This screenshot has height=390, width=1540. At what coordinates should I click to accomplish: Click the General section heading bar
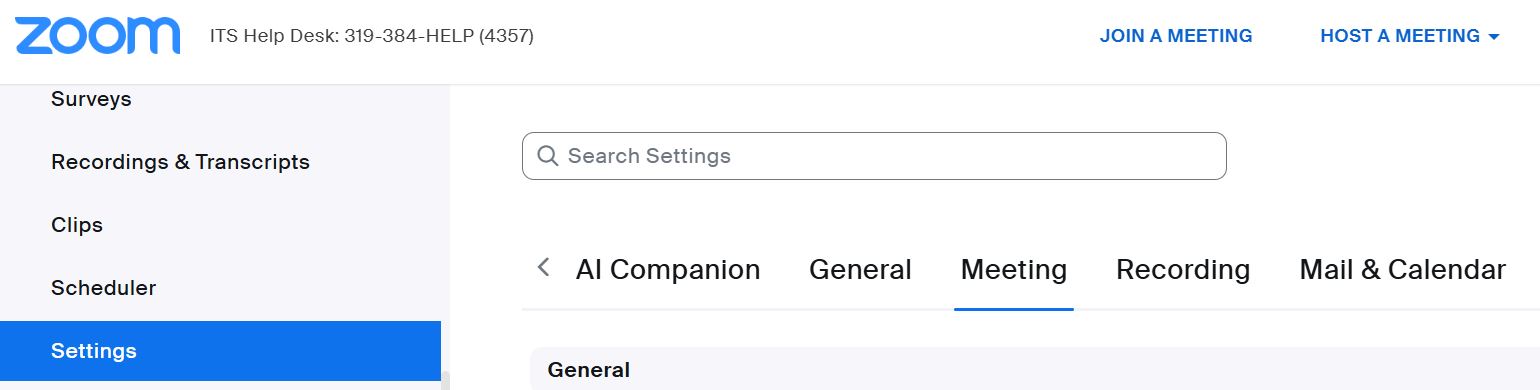tap(1034, 369)
